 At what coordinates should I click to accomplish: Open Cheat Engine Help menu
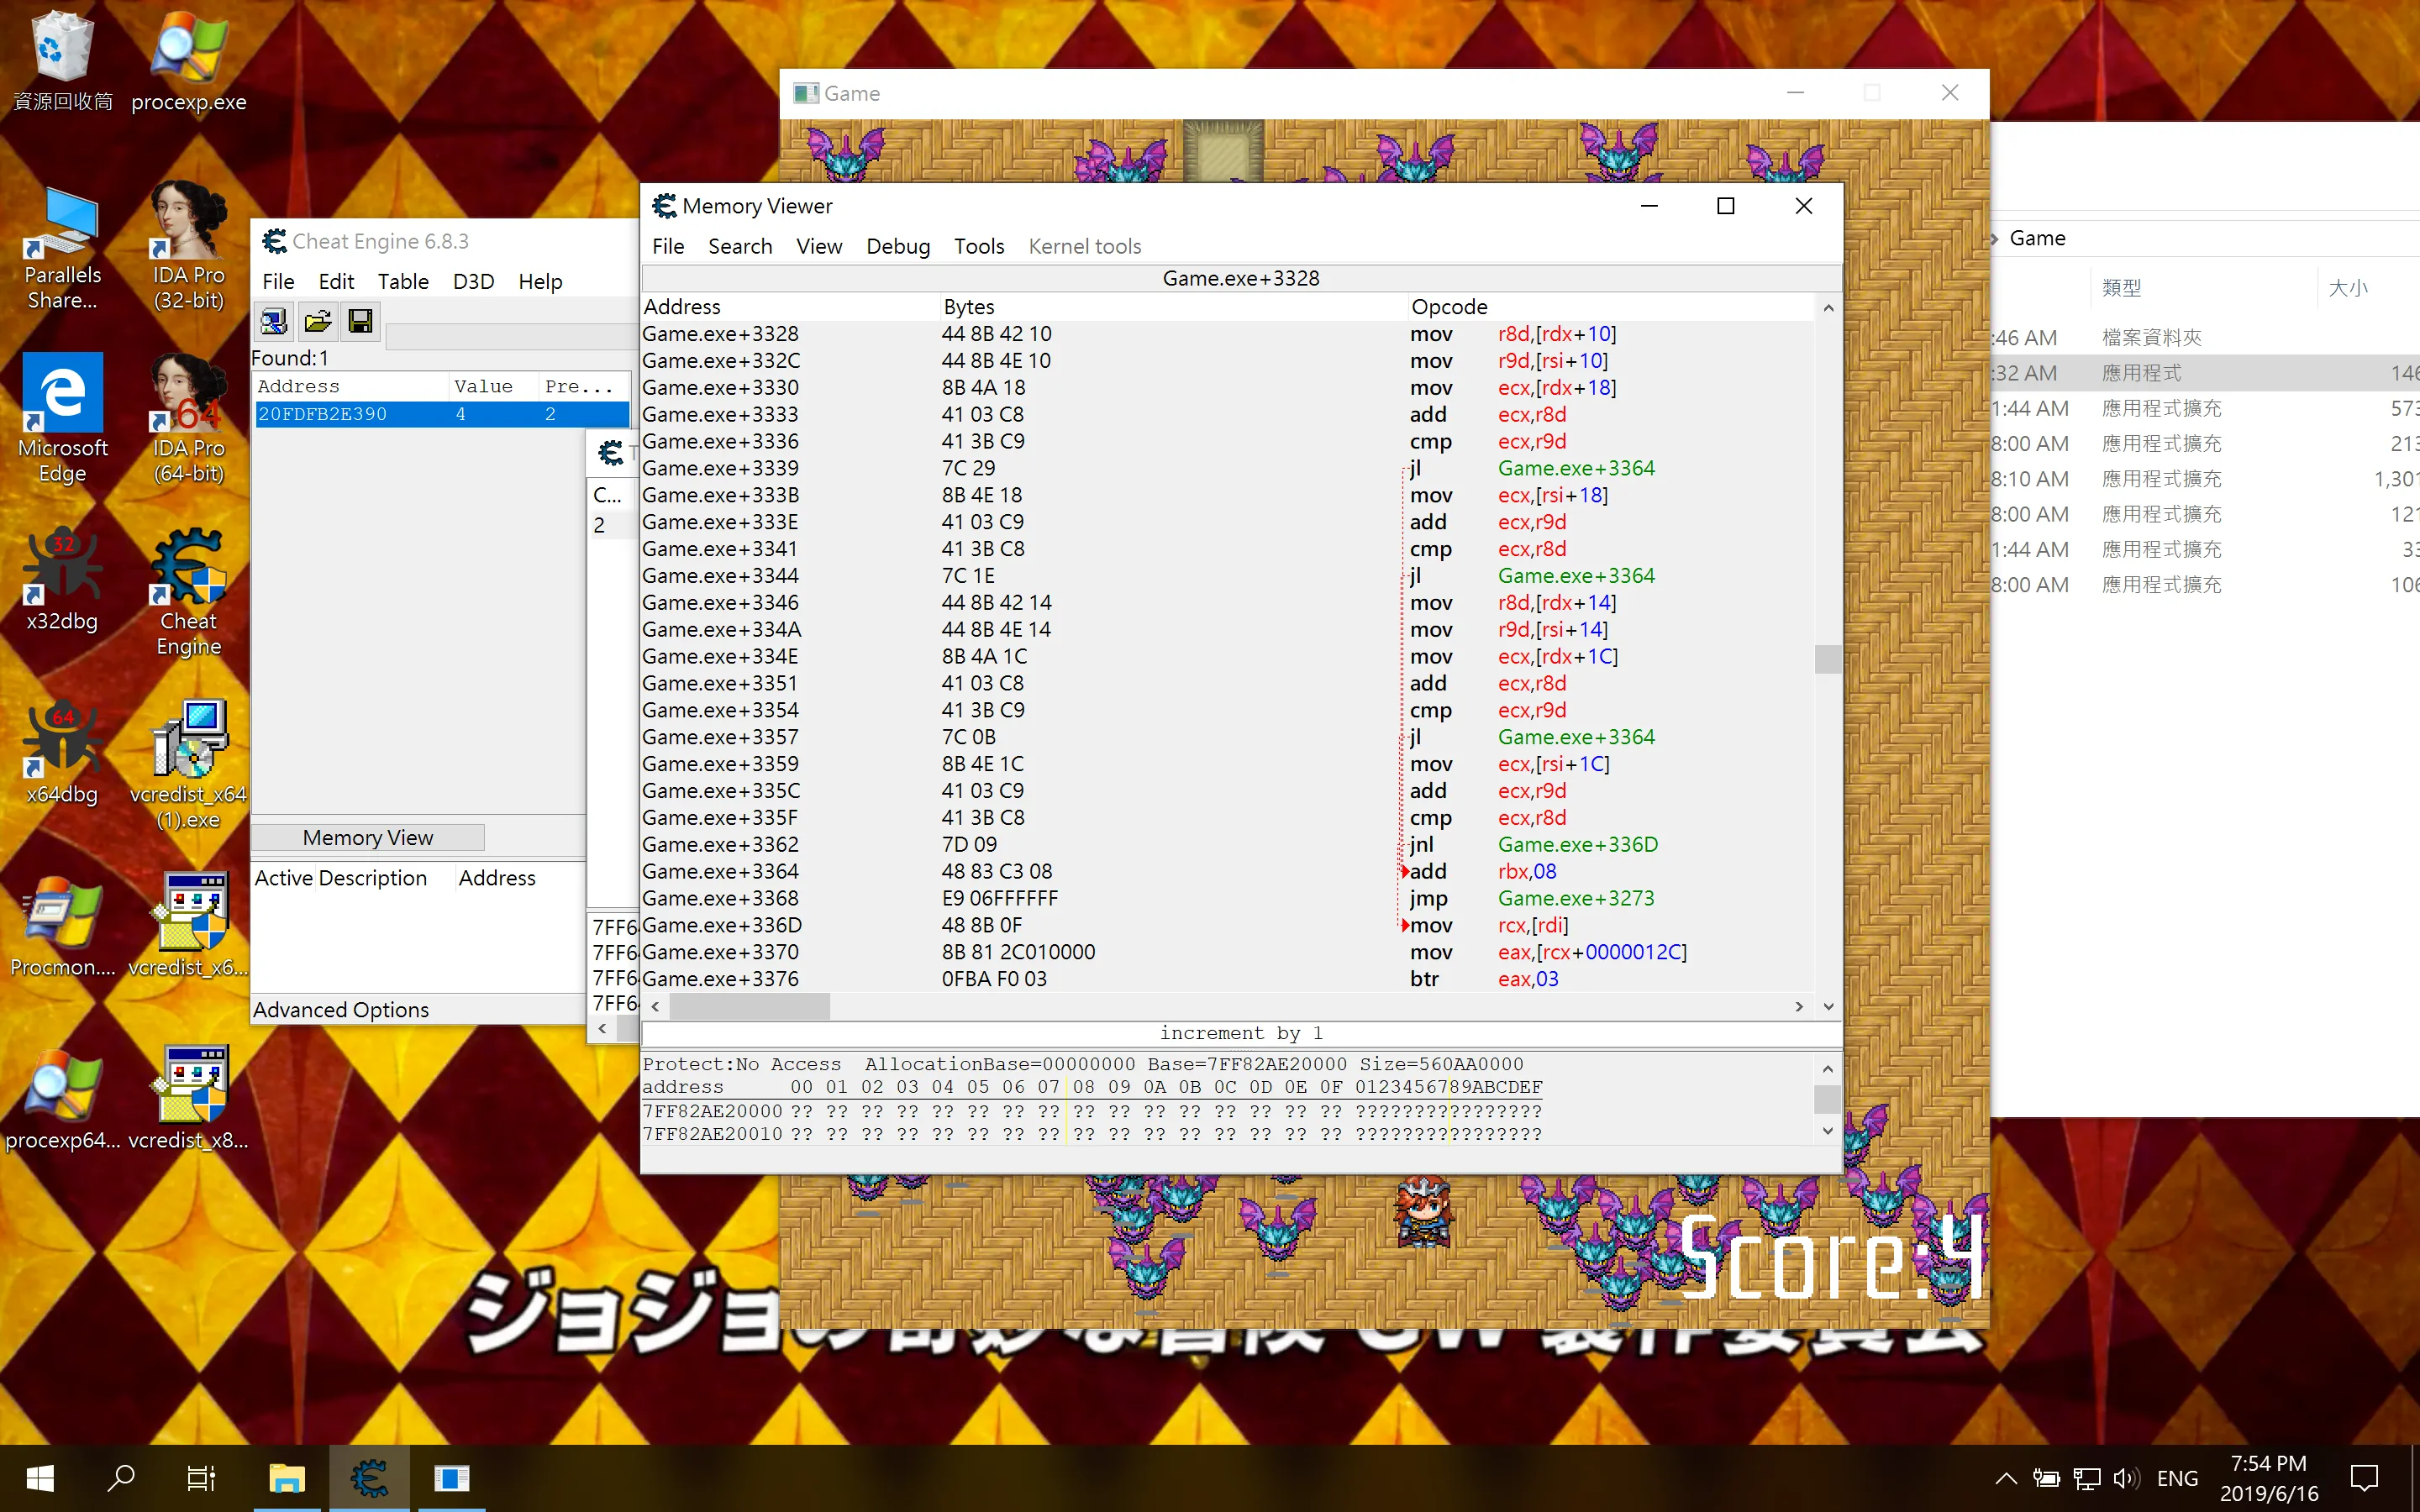click(x=540, y=282)
